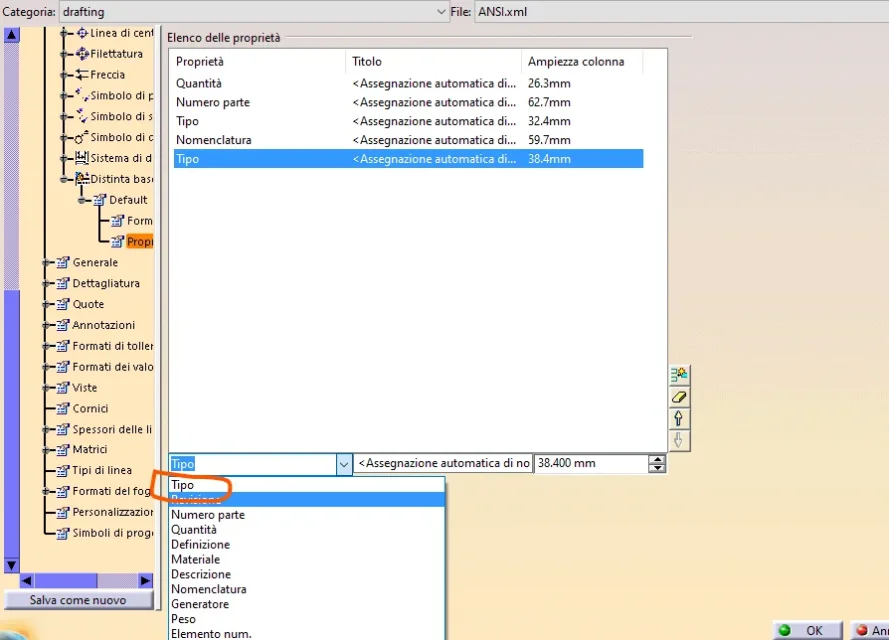Confirm with the OK button
Image resolution: width=889 pixels, height=640 pixels.
point(807,630)
